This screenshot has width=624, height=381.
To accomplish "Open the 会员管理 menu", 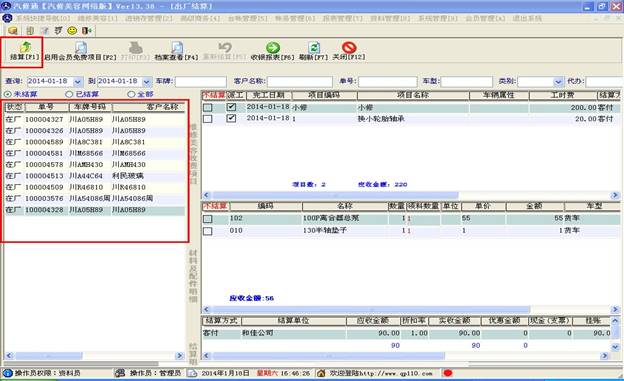I will point(485,18).
